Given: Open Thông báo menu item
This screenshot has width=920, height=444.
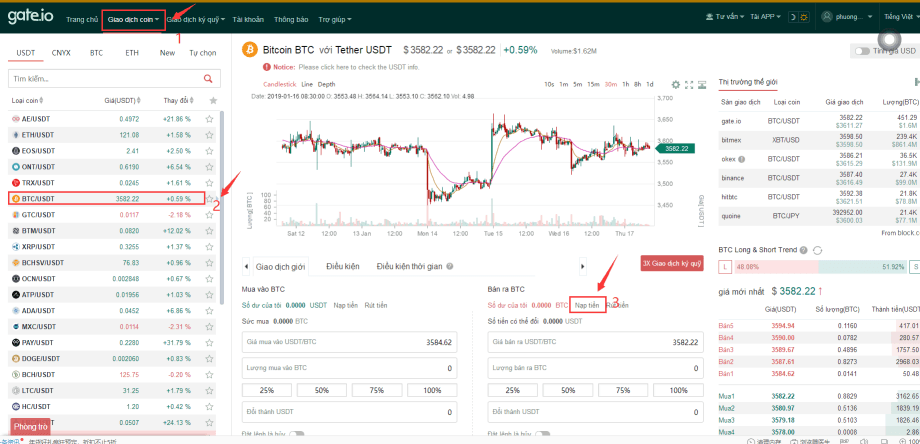Looking at the screenshot, I should coord(291,19).
